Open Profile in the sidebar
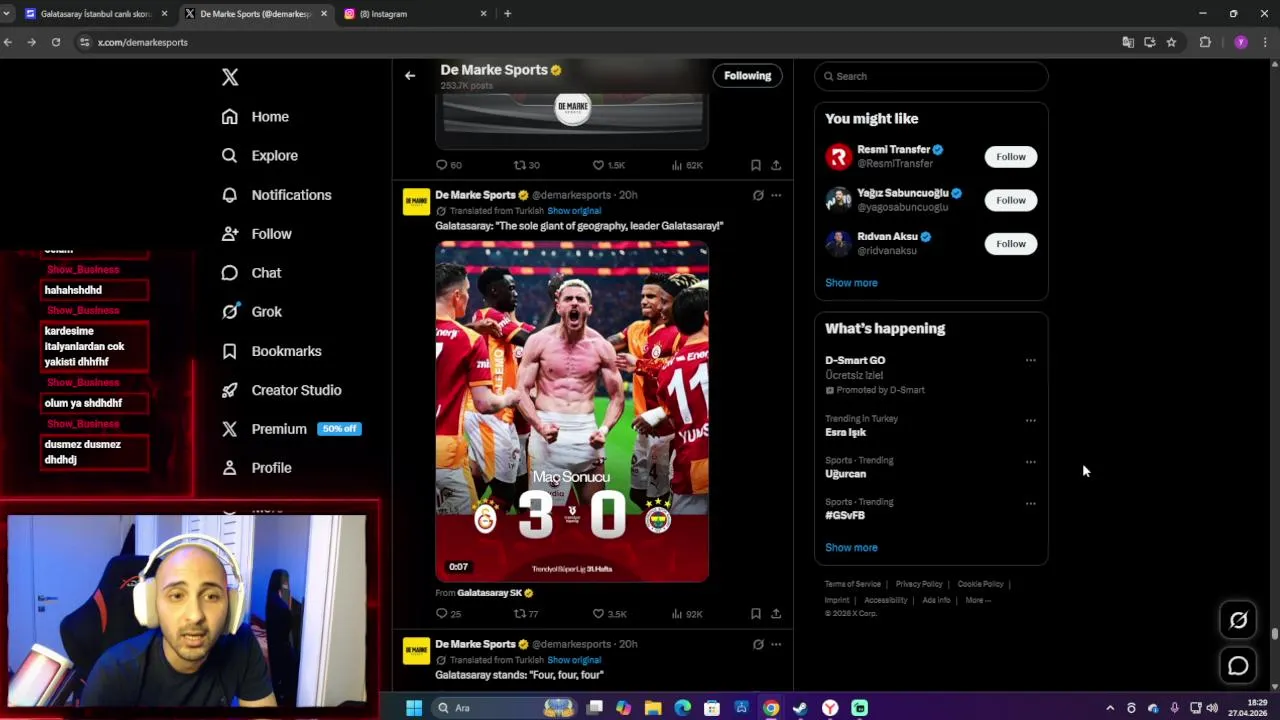Screen dimensions: 1280x720 pos(257,468)
